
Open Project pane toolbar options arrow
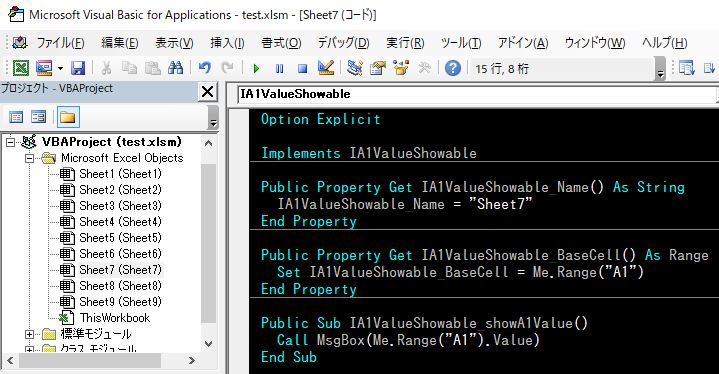click(213, 117)
